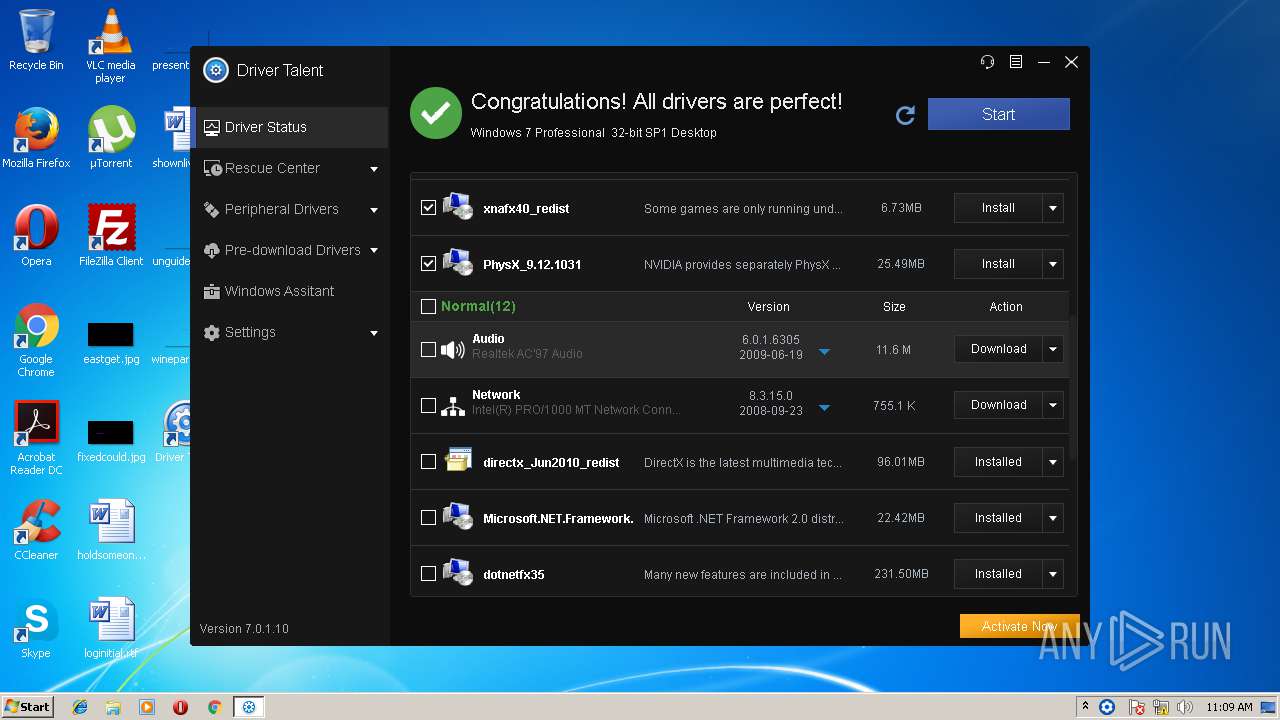
Task: Check the directx_Jun2010_redist checkbox
Action: tap(428, 462)
